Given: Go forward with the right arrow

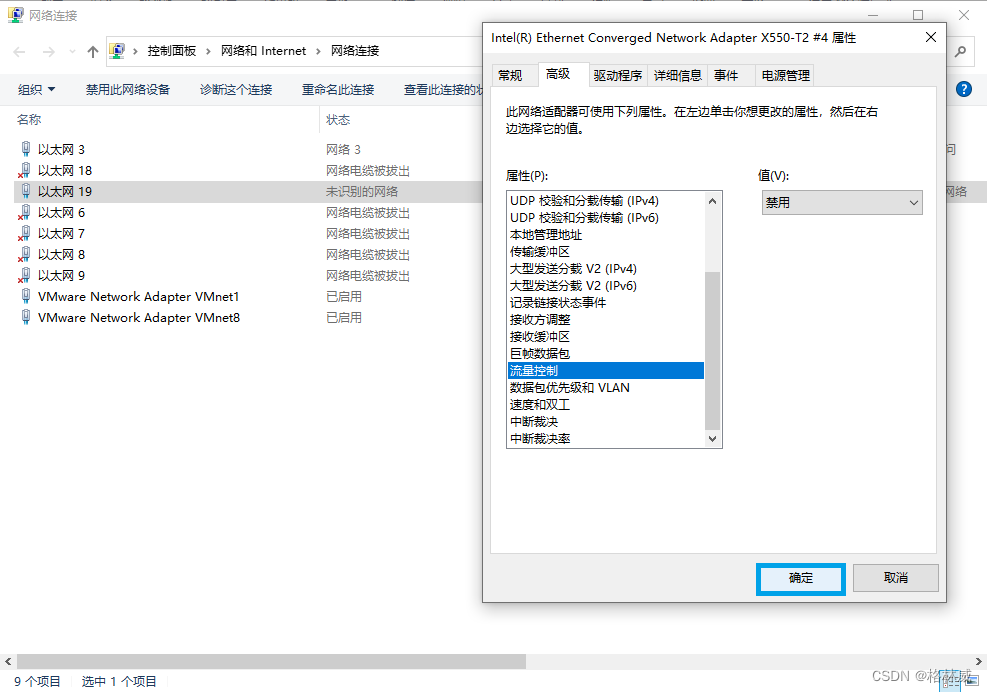Looking at the screenshot, I should (48, 52).
